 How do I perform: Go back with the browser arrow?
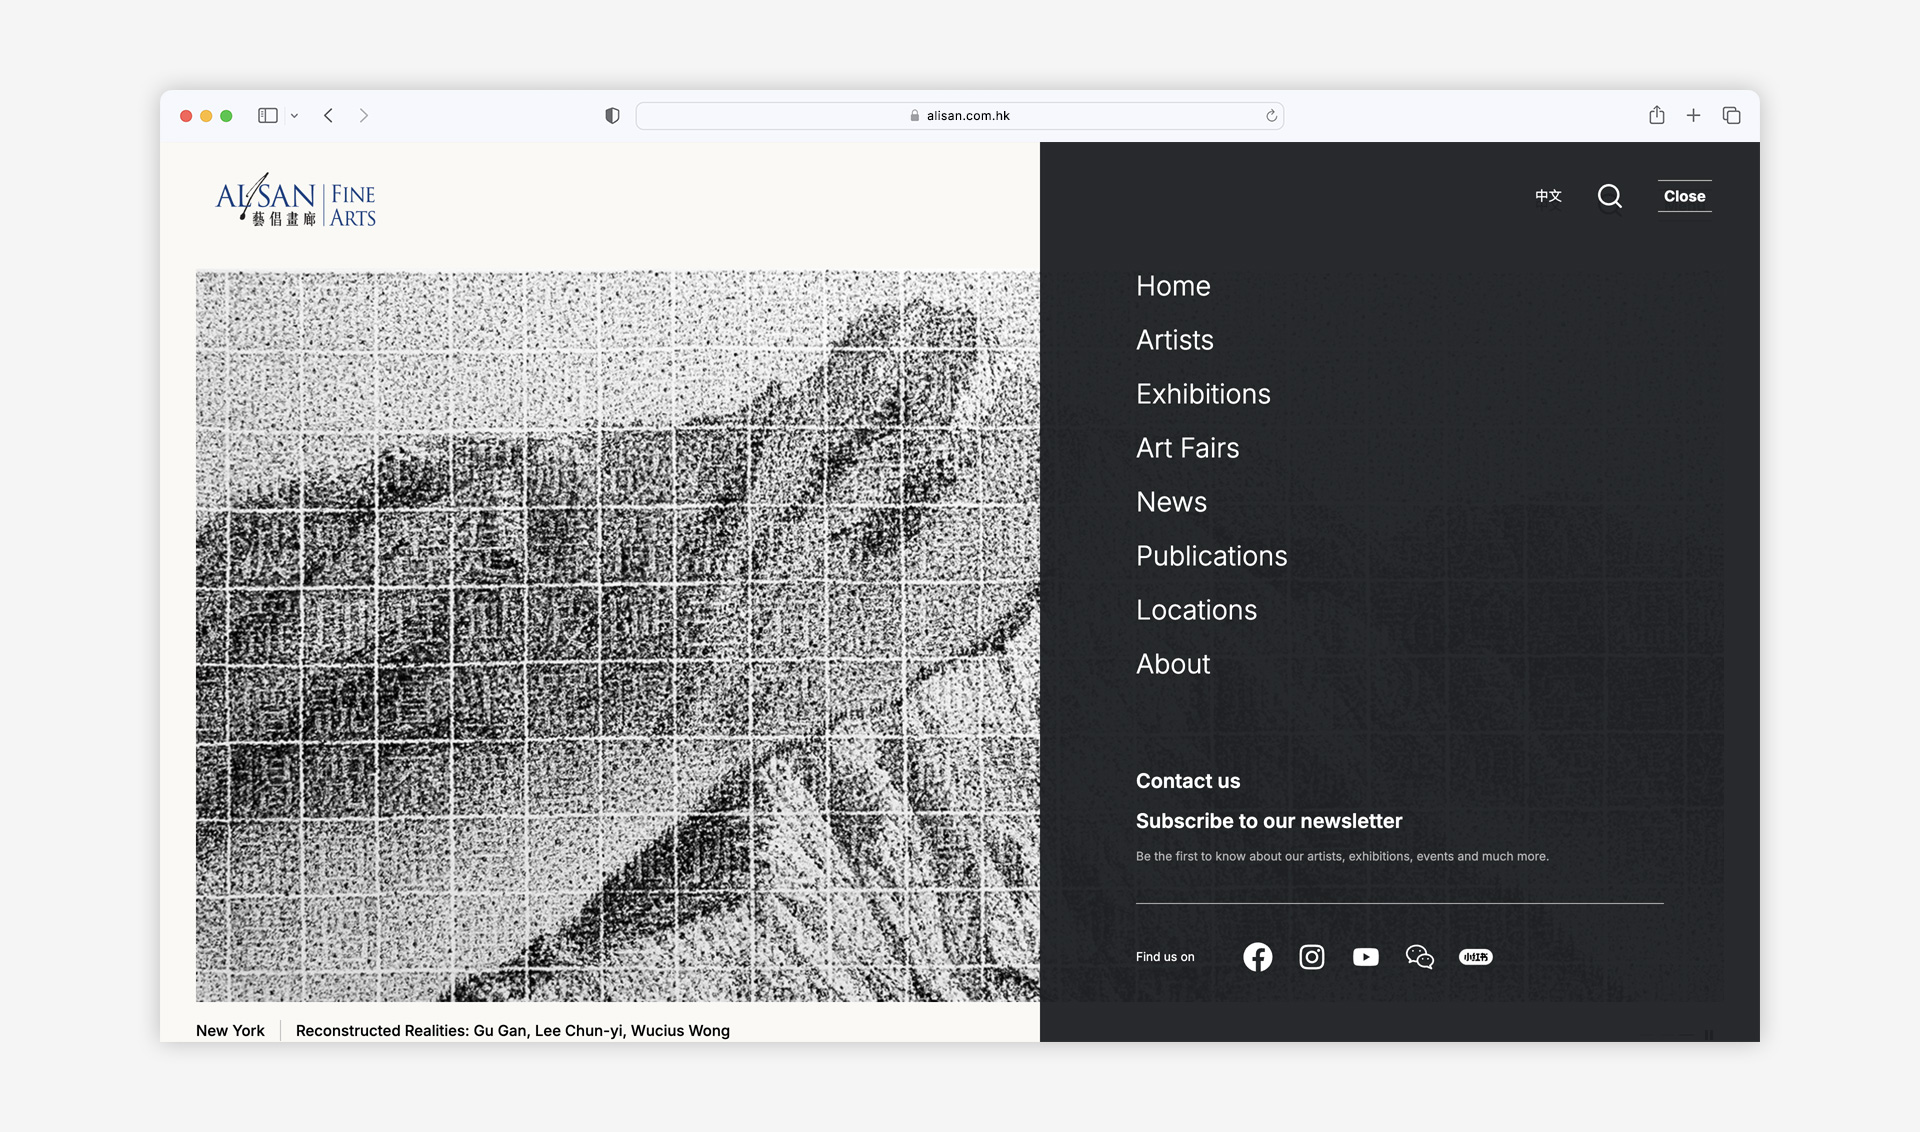pos(328,116)
